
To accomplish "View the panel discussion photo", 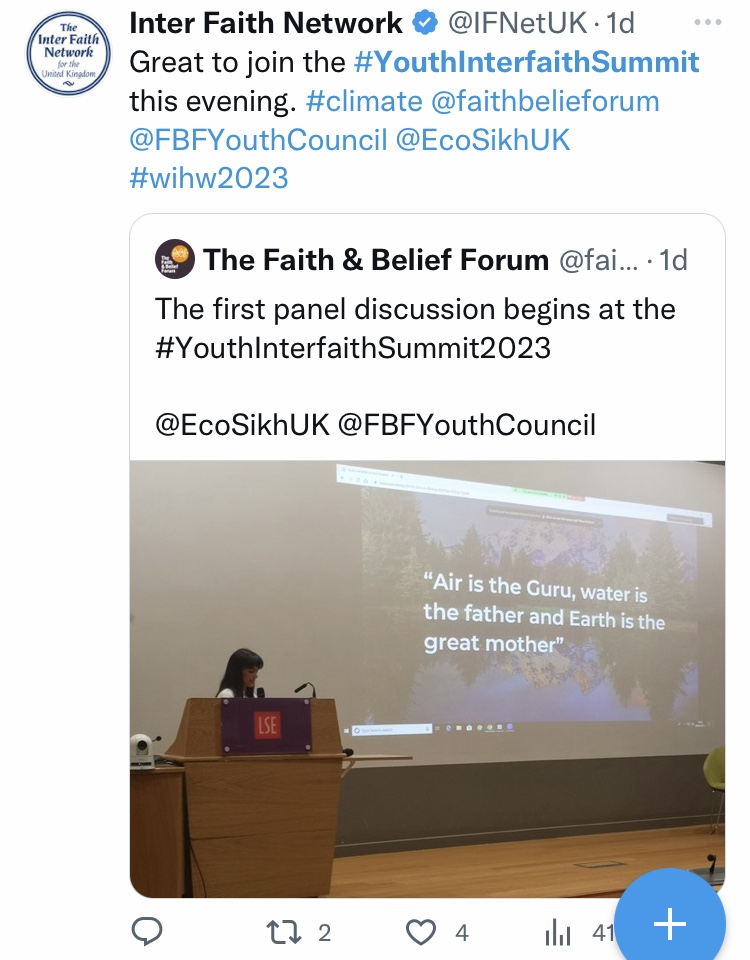I will 427,678.
